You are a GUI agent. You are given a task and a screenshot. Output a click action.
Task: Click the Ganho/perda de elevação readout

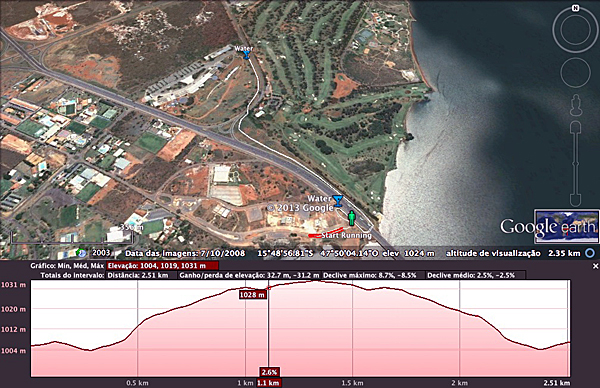[x=249, y=275]
